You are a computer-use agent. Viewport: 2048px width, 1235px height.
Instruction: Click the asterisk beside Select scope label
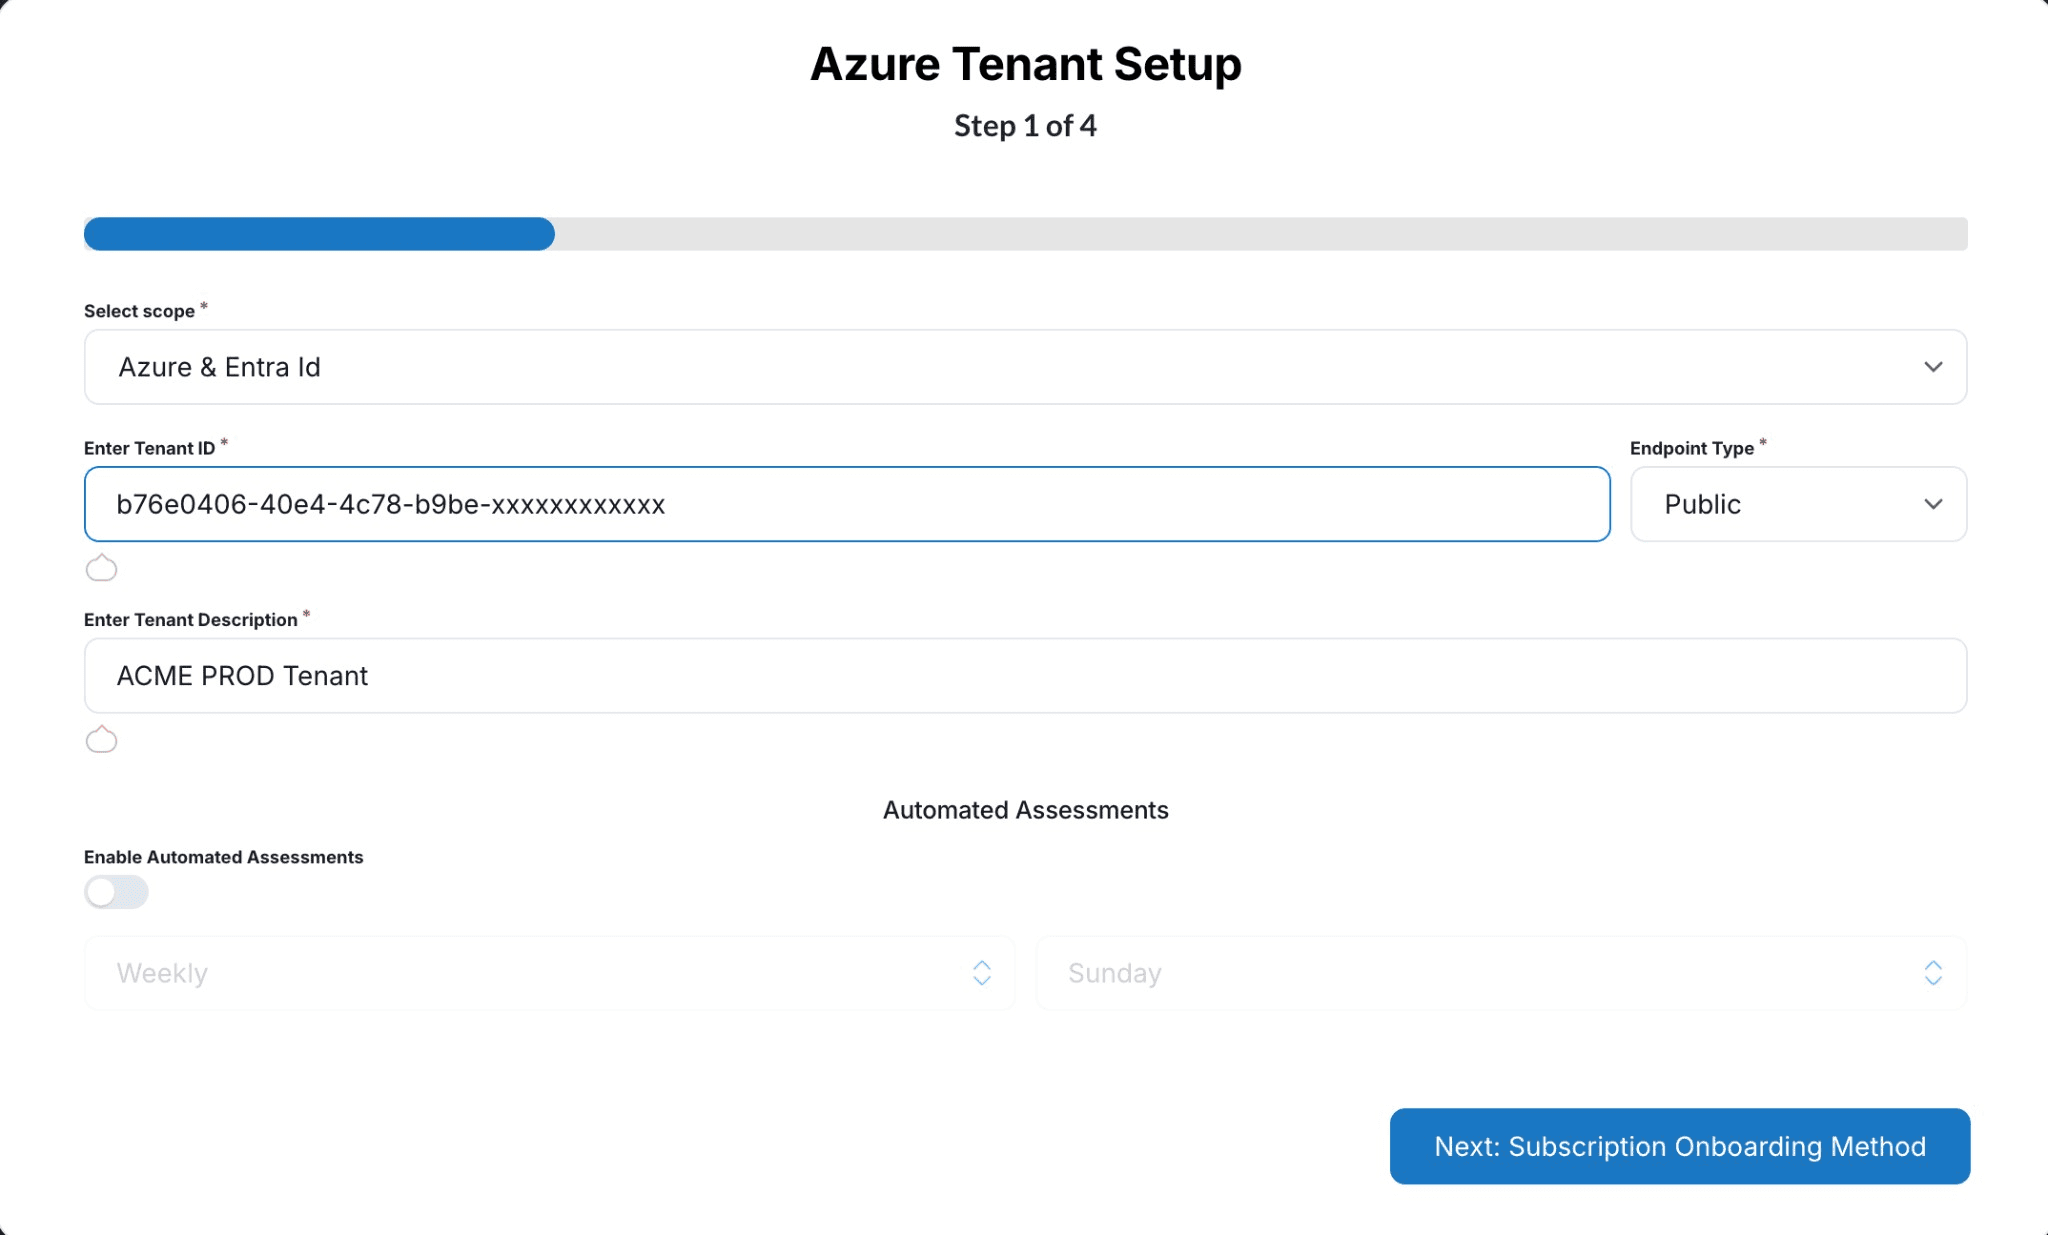point(204,304)
